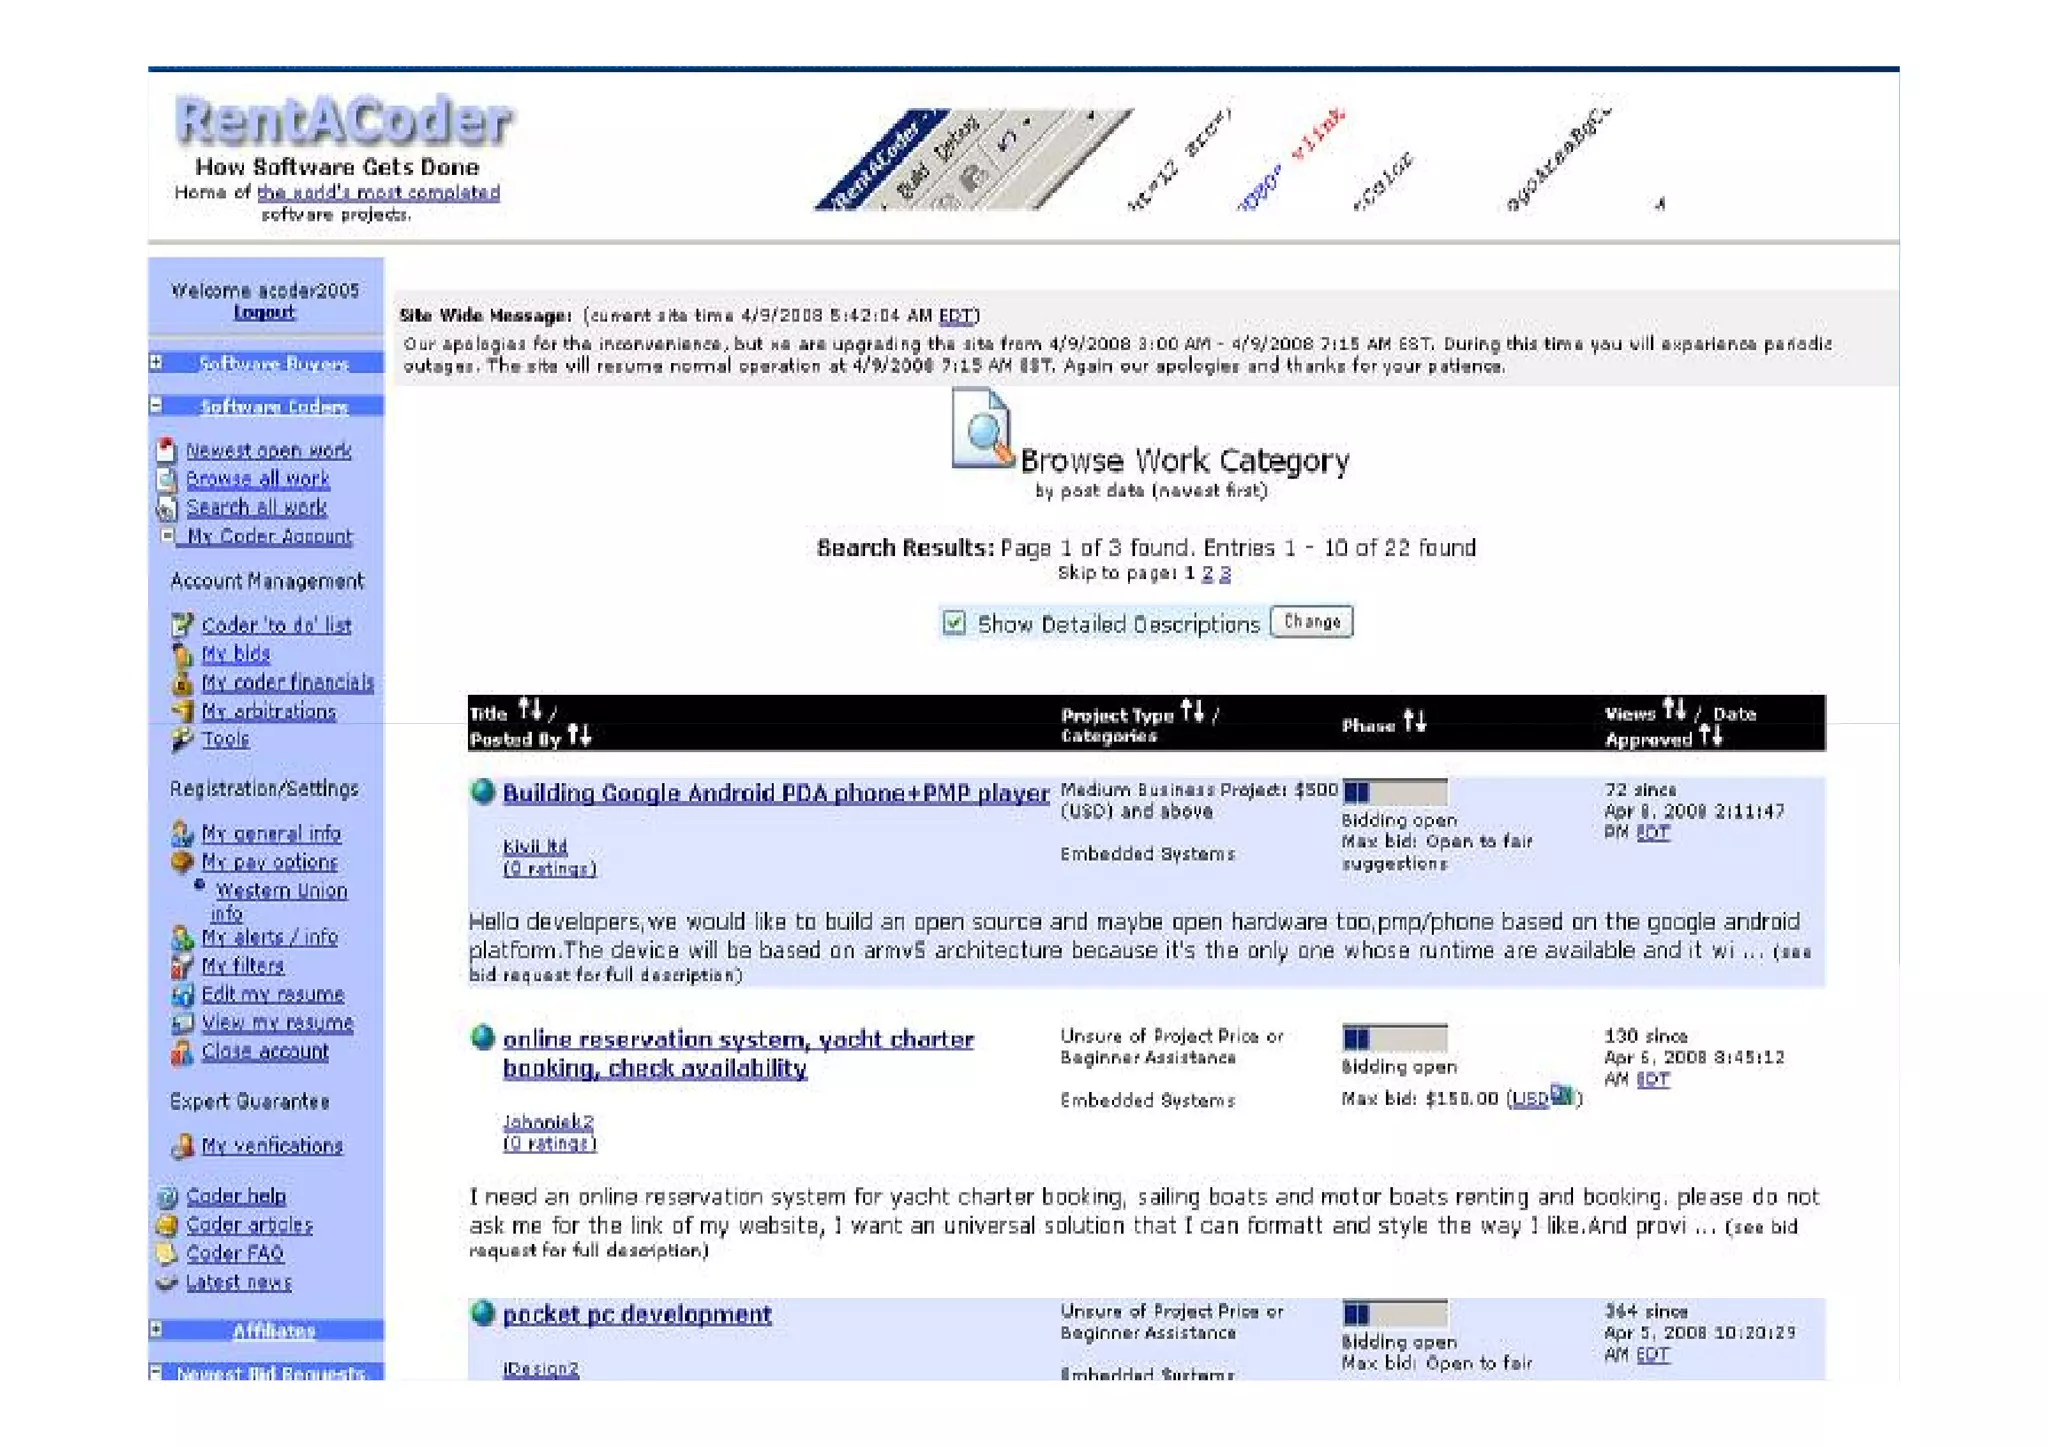
Task: Click the Coder articles icon
Action: 167,1225
